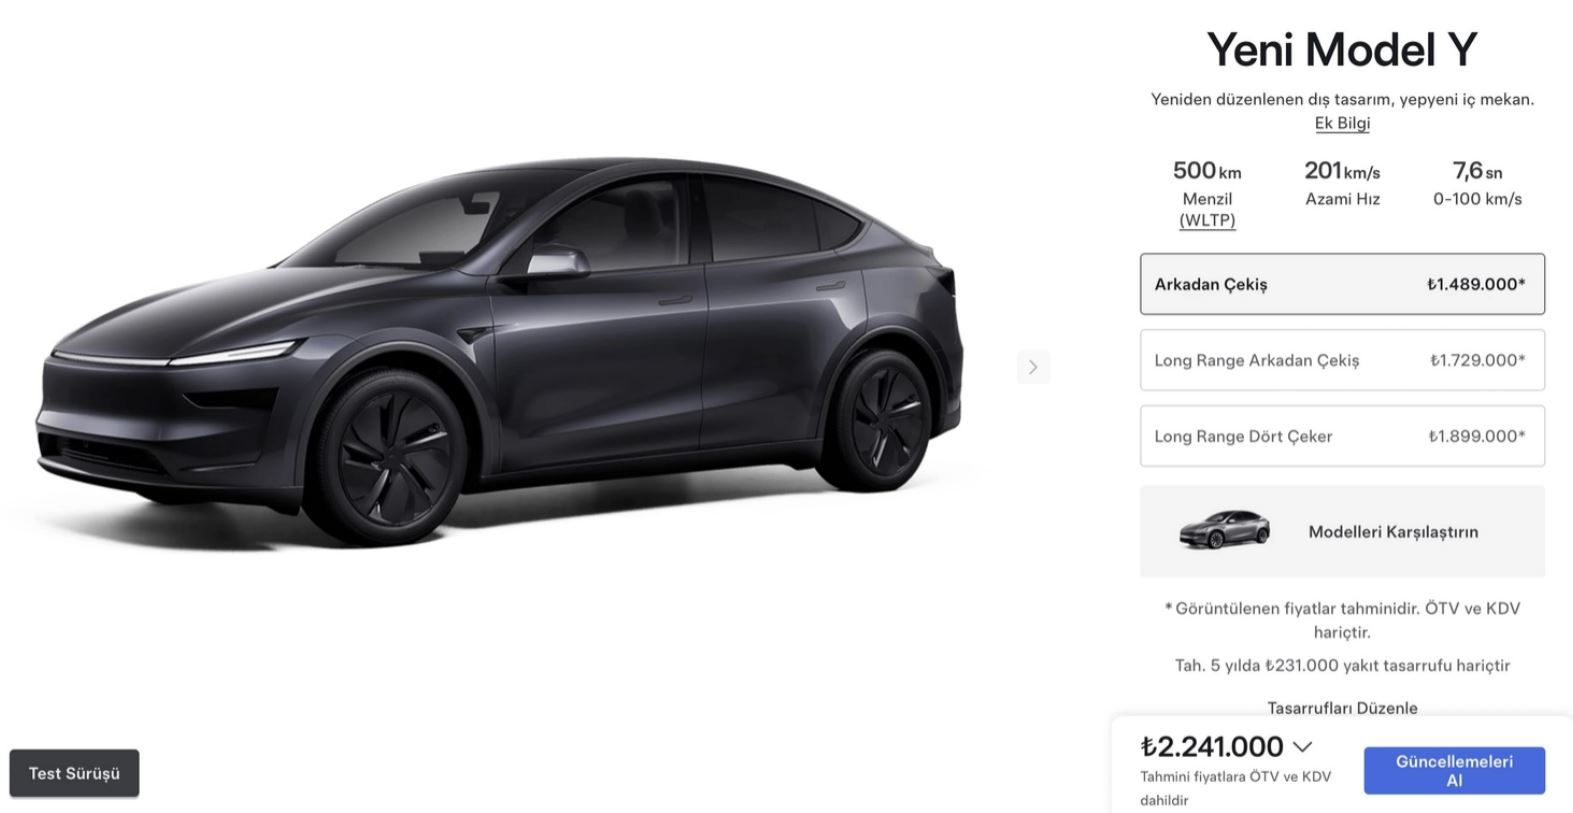Click the Güncellemeleri Al button
1573x813 pixels.
(x=1454, y=771)
